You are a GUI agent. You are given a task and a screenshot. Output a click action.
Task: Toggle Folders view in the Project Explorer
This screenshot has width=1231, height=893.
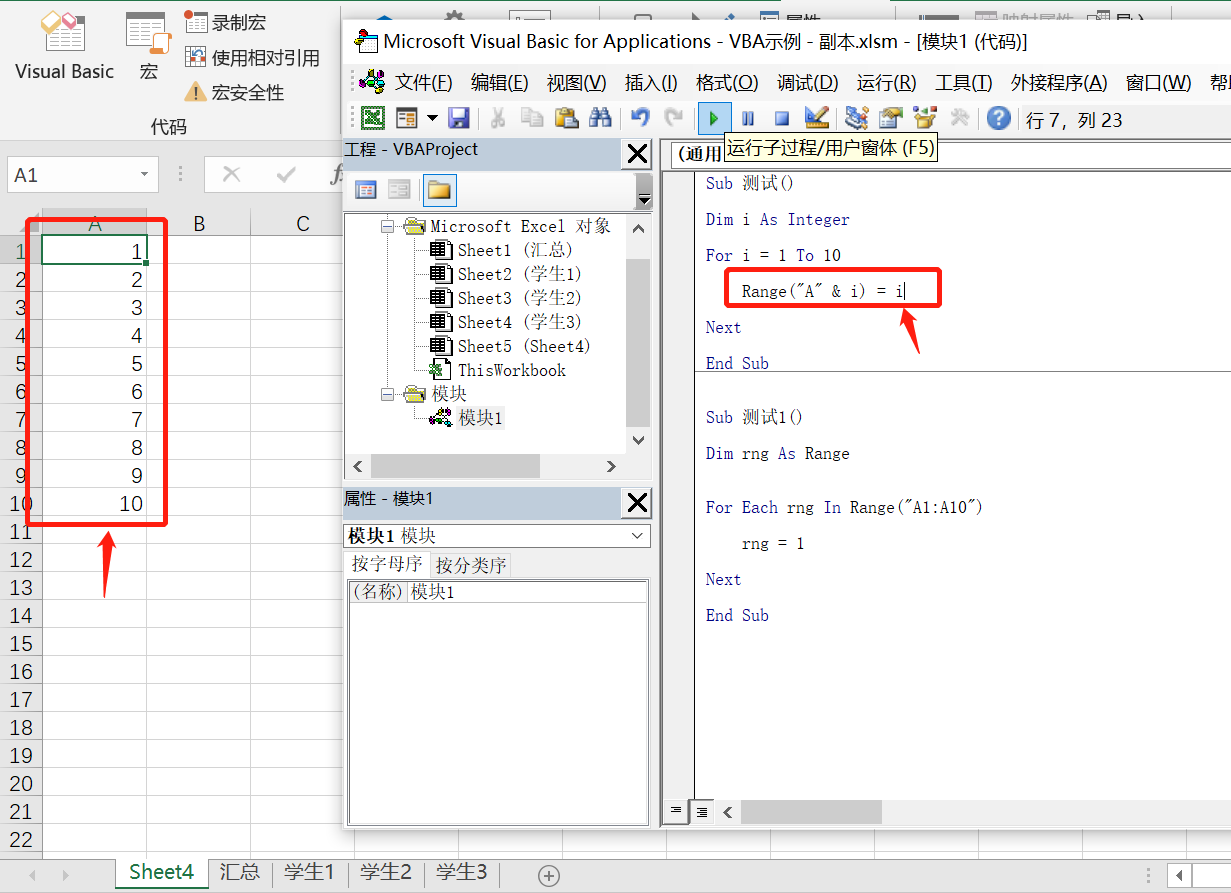point(440,190)
